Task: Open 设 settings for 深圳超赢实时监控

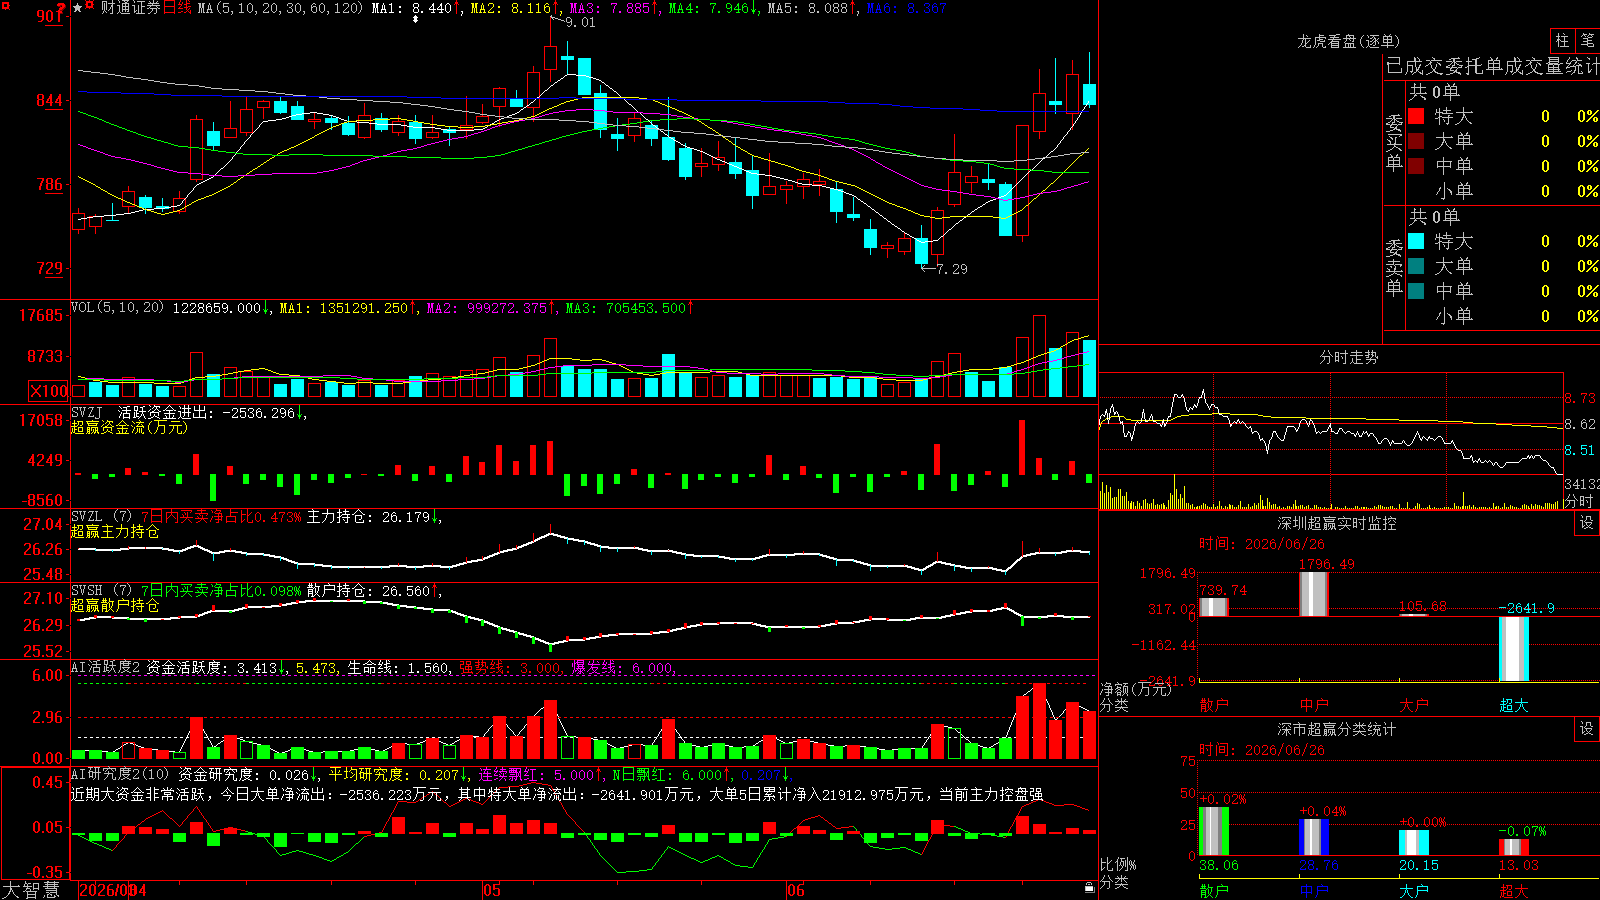Action: click(x=1587, y=523)
